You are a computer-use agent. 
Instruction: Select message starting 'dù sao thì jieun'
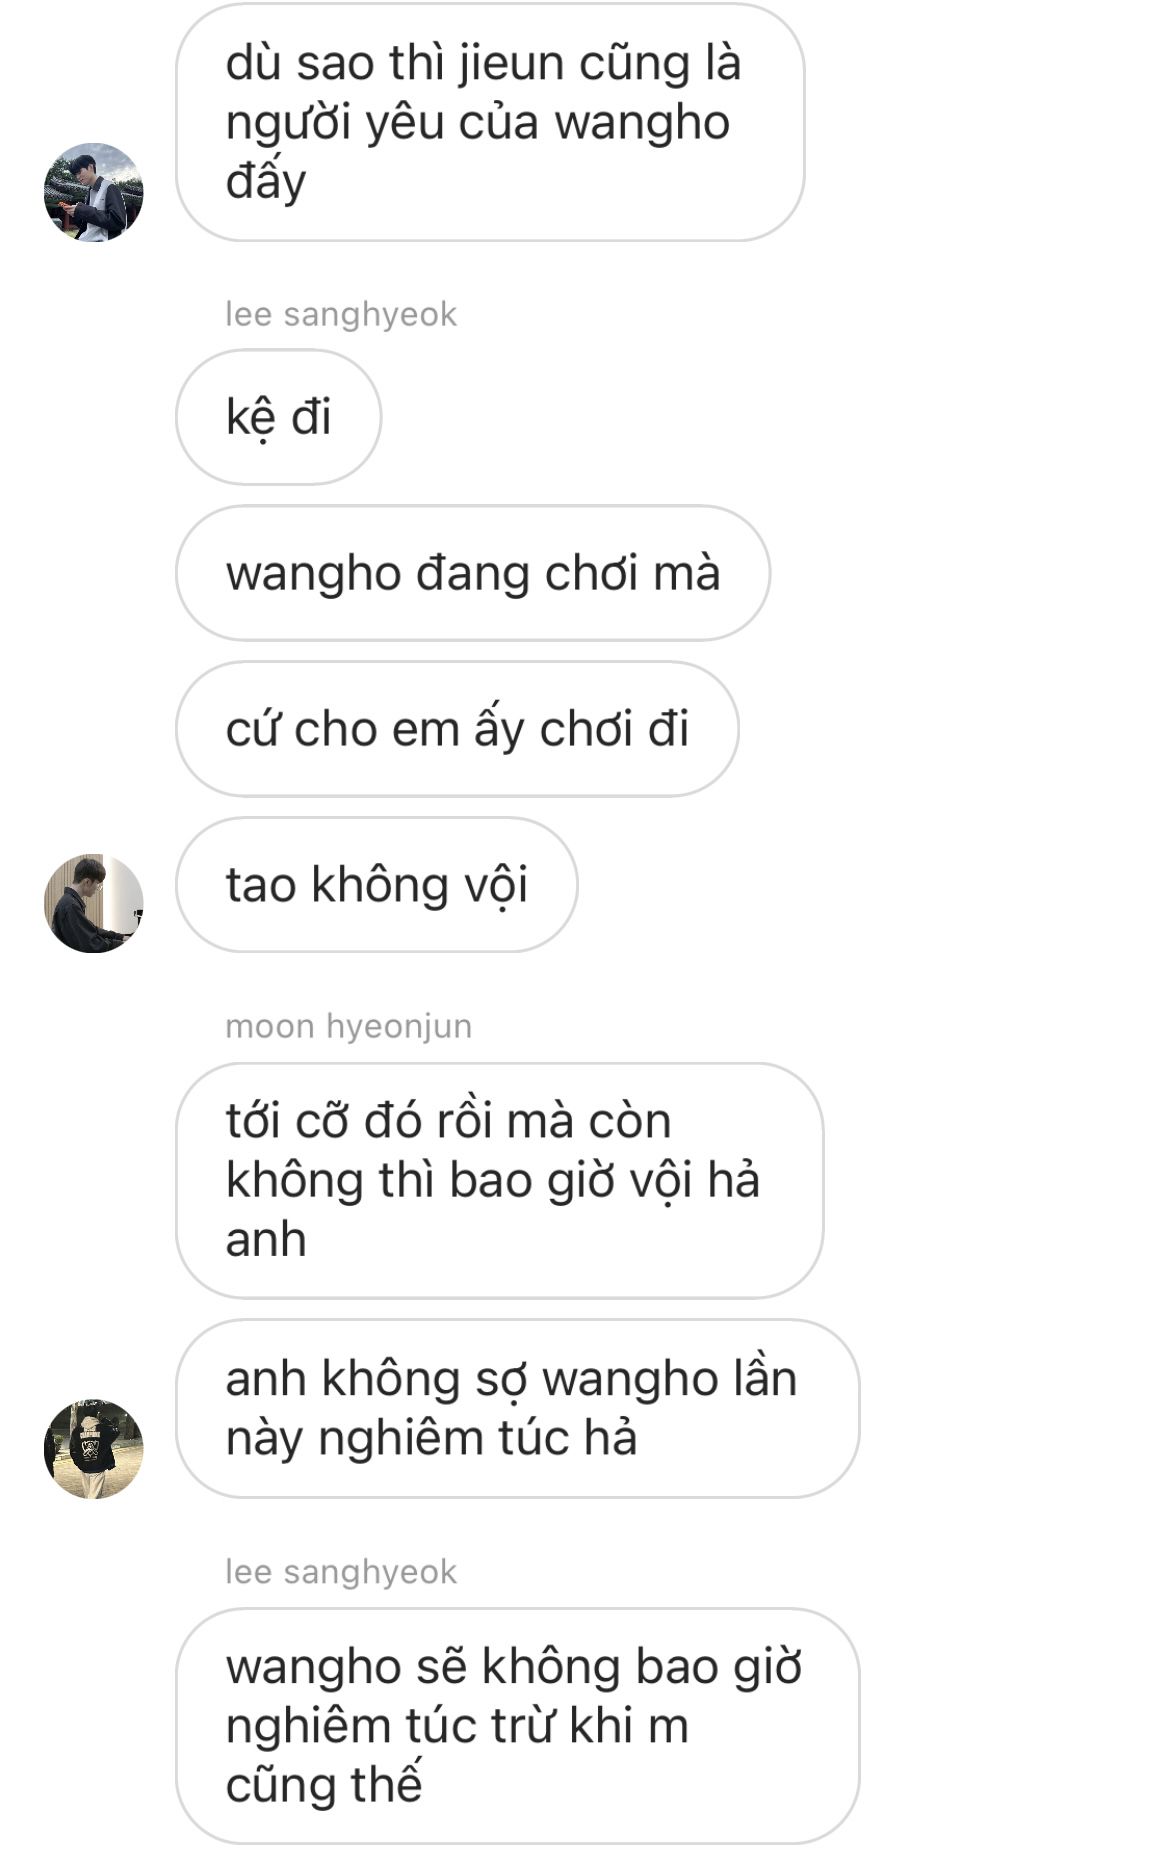490,122
